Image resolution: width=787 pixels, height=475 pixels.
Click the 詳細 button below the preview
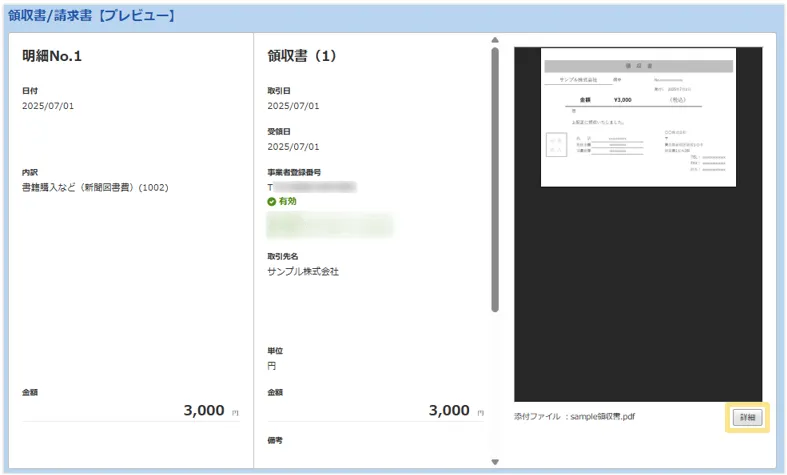[746, 418]
